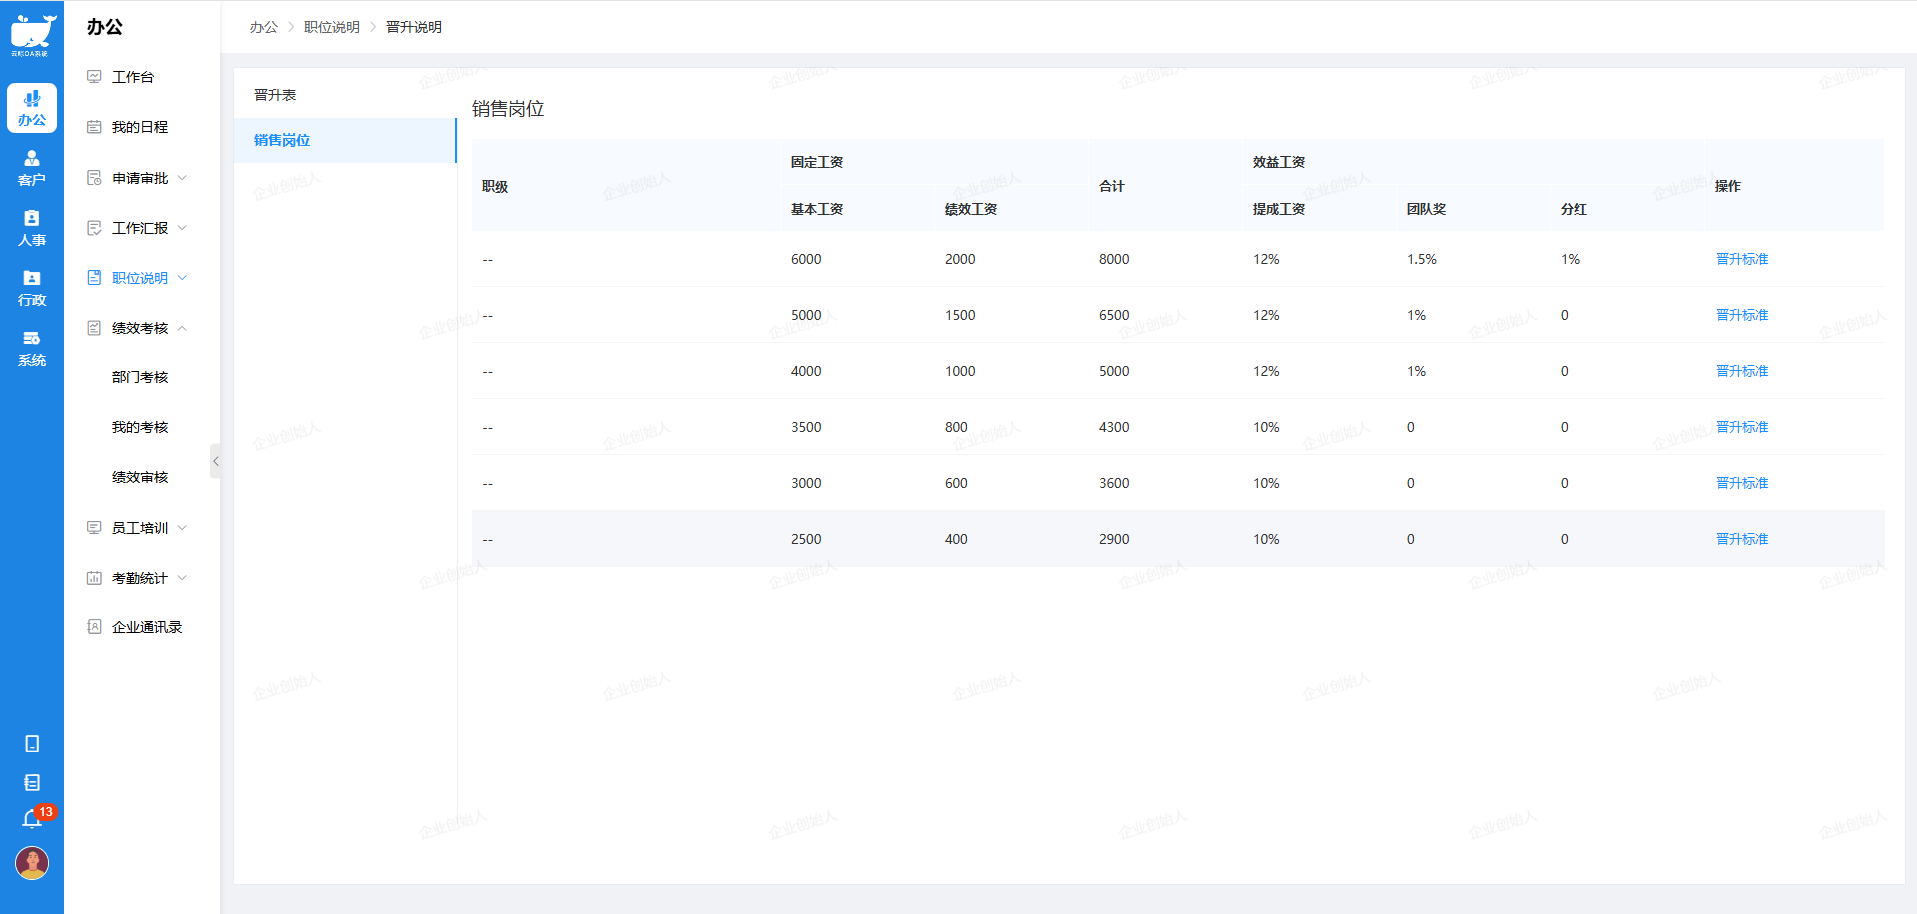
Task: Open 我的日程 from the menu
Action: pos(140,127)
